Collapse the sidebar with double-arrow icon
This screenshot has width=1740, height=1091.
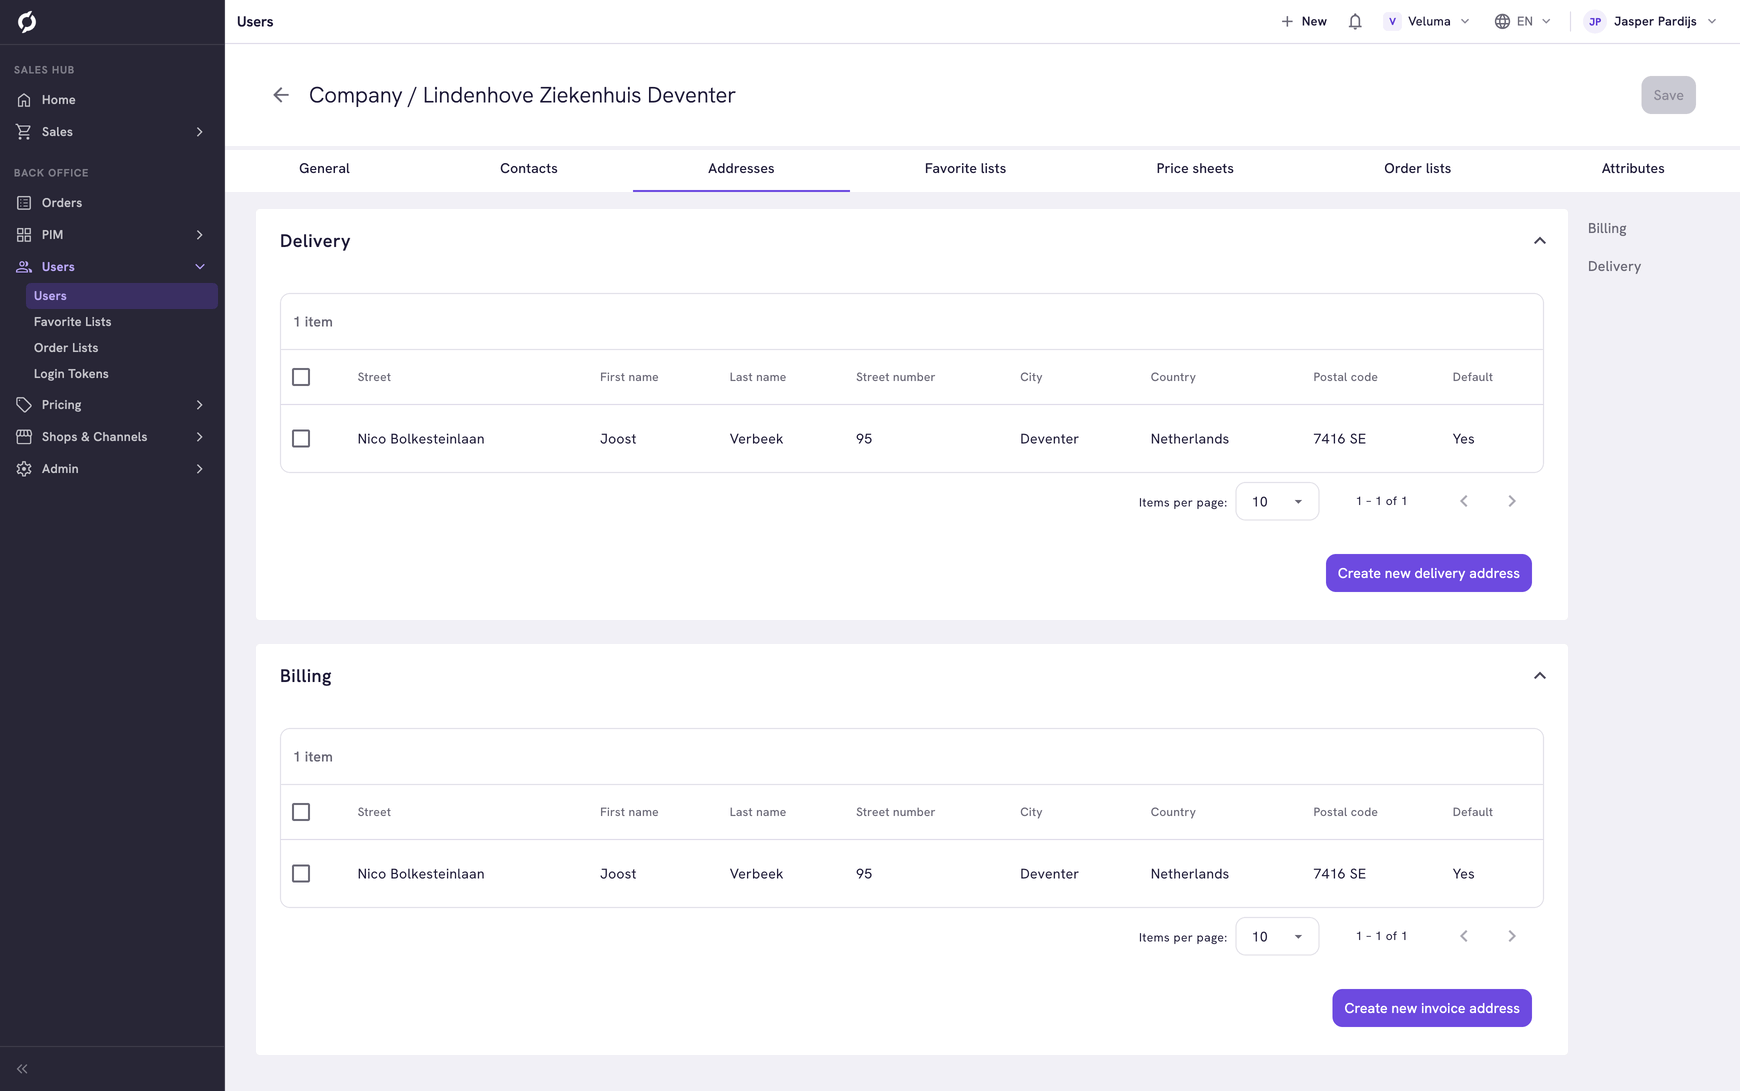pyautogui.click(x=22, y=1069)
